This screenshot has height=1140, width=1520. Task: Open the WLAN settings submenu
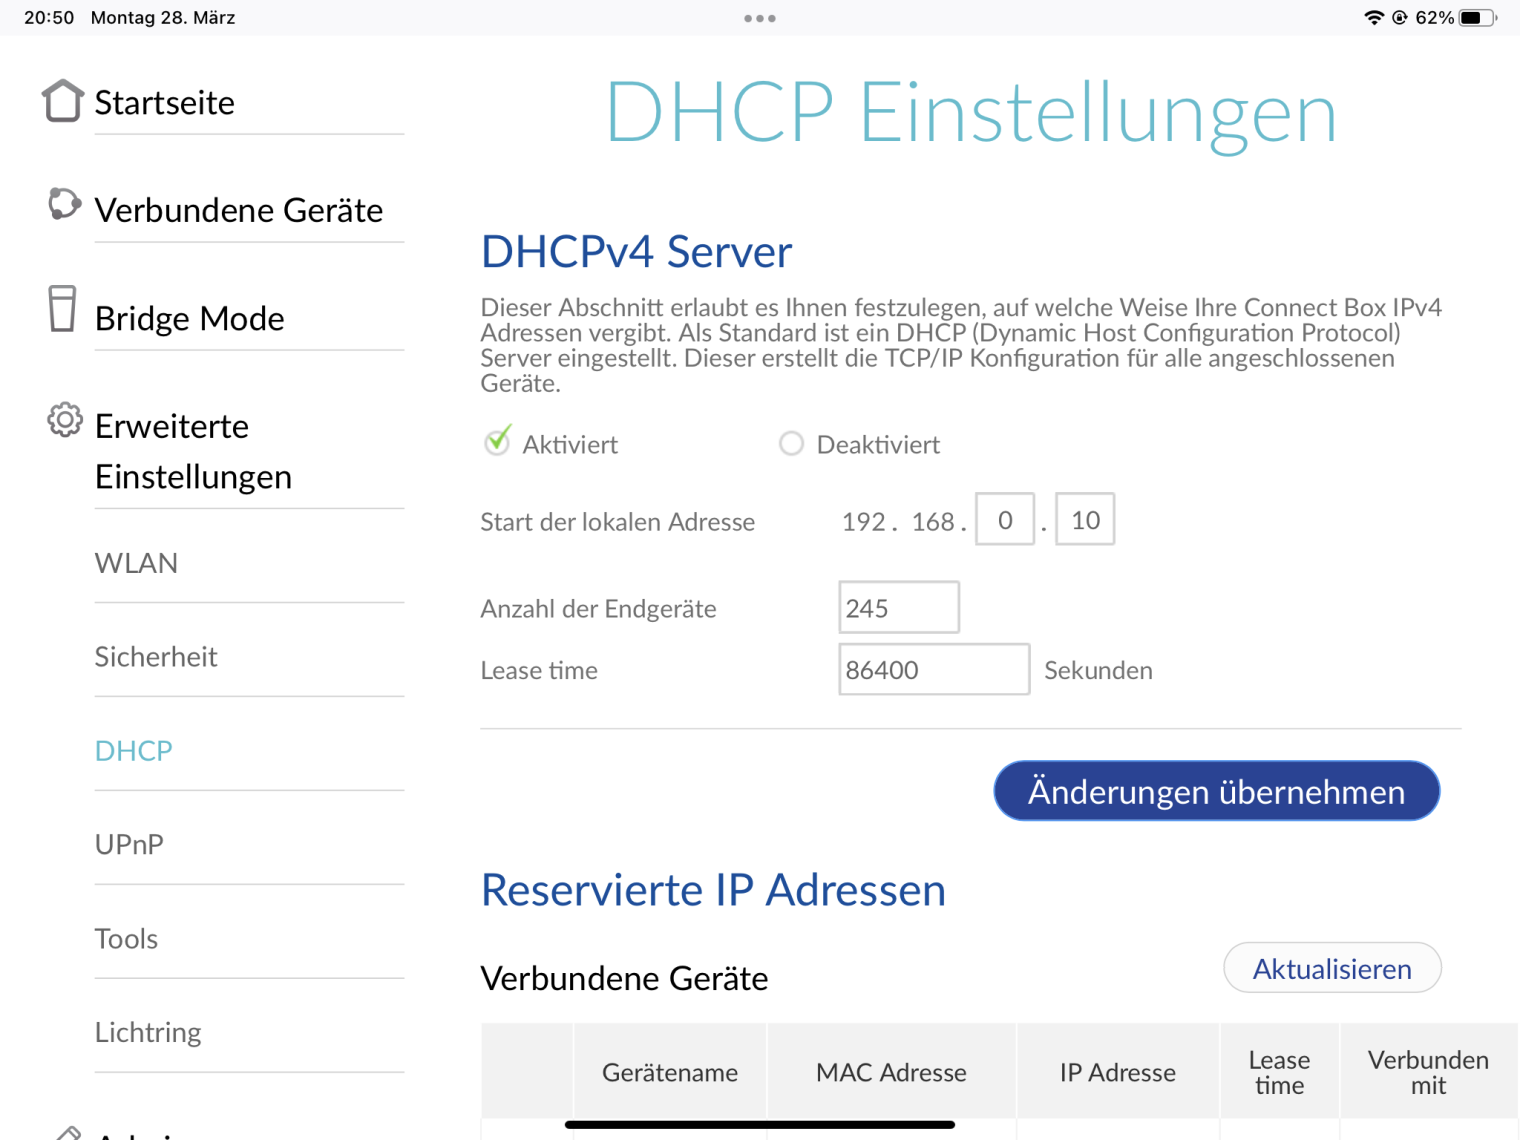(x=137, y=563)
